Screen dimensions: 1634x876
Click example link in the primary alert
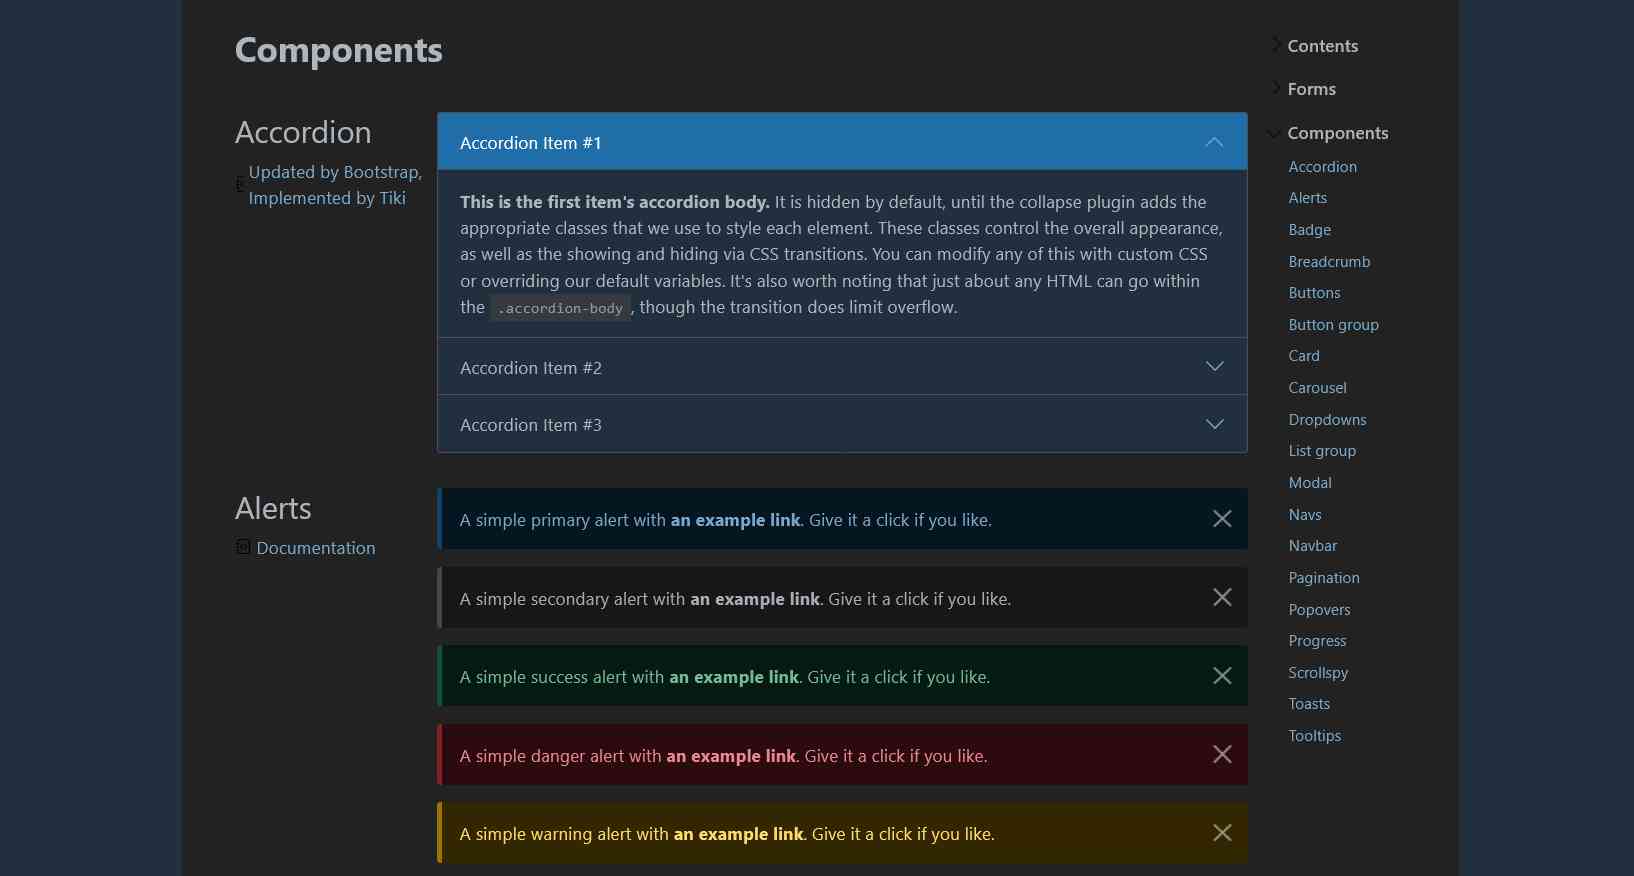tap(735, 520)
